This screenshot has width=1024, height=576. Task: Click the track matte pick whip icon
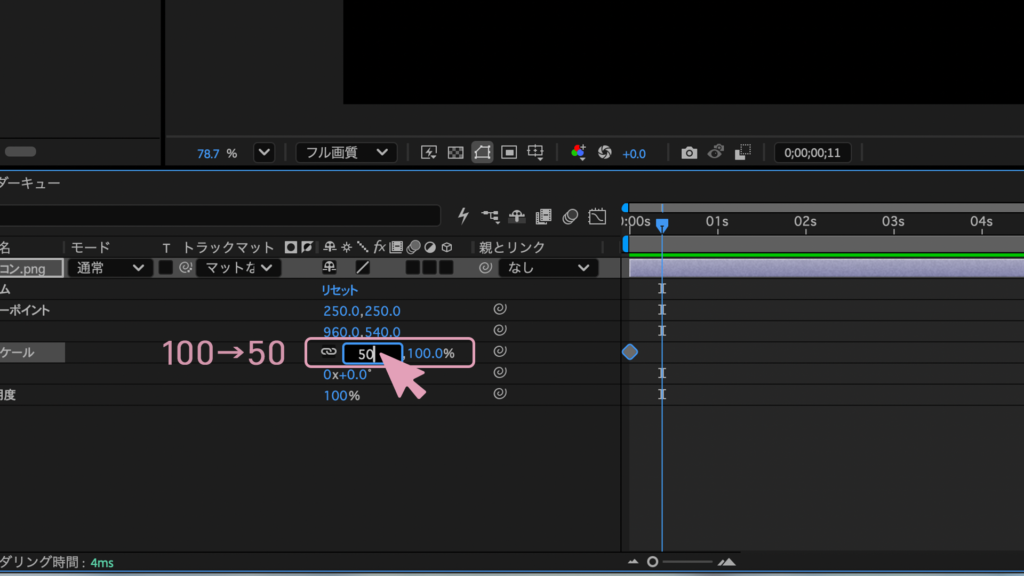click(x=185, y=268)
